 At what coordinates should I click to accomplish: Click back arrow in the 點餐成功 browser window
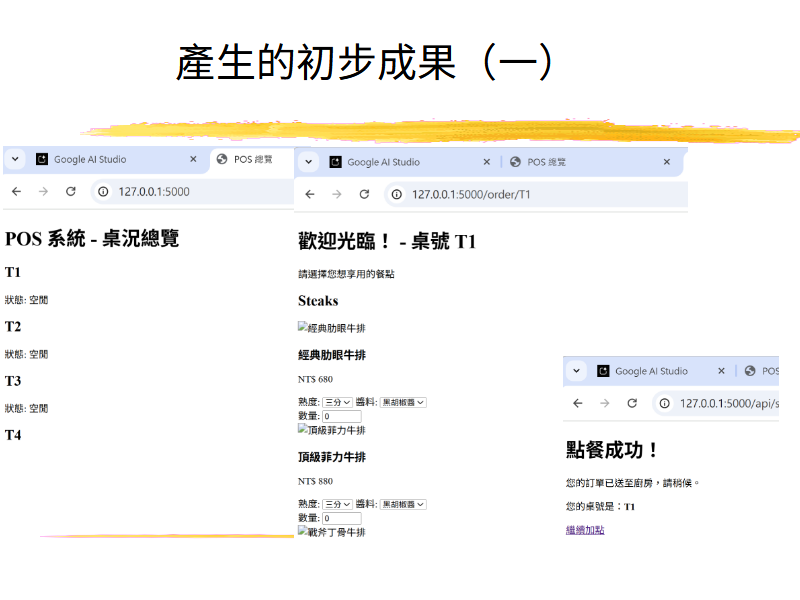(x=577, y=403)
